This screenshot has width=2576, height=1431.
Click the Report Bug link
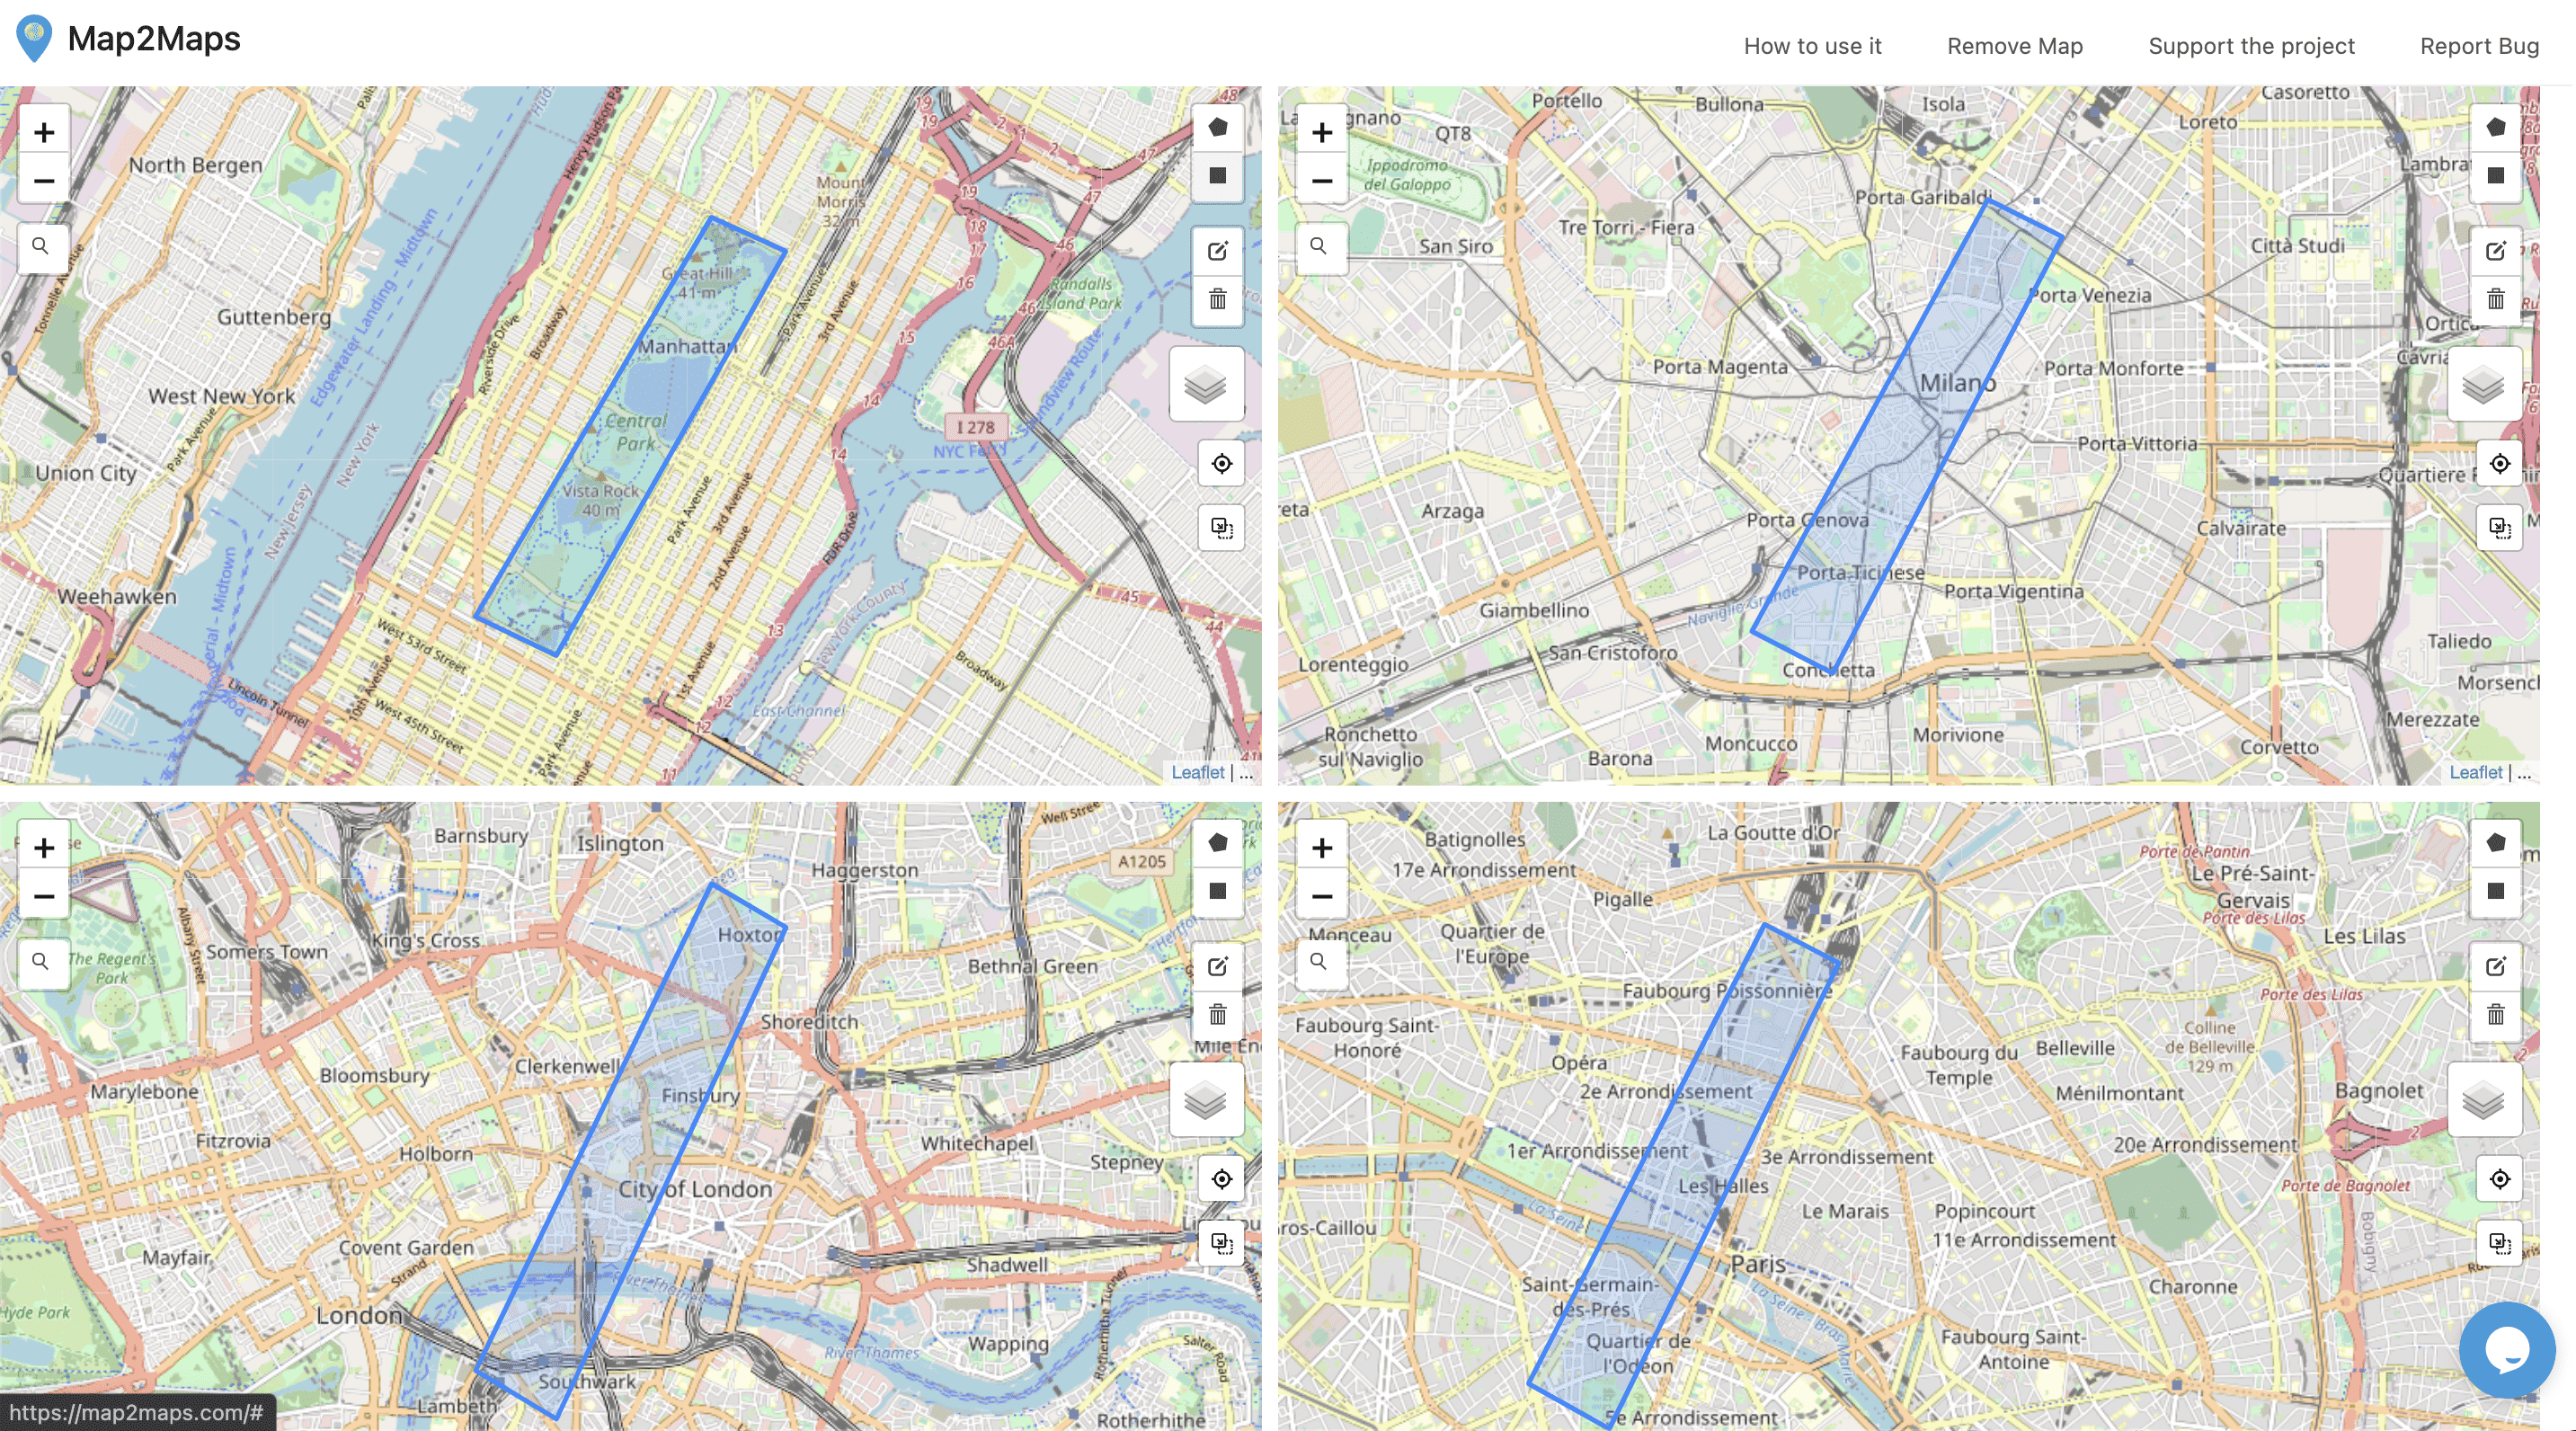coord(2477,45)
